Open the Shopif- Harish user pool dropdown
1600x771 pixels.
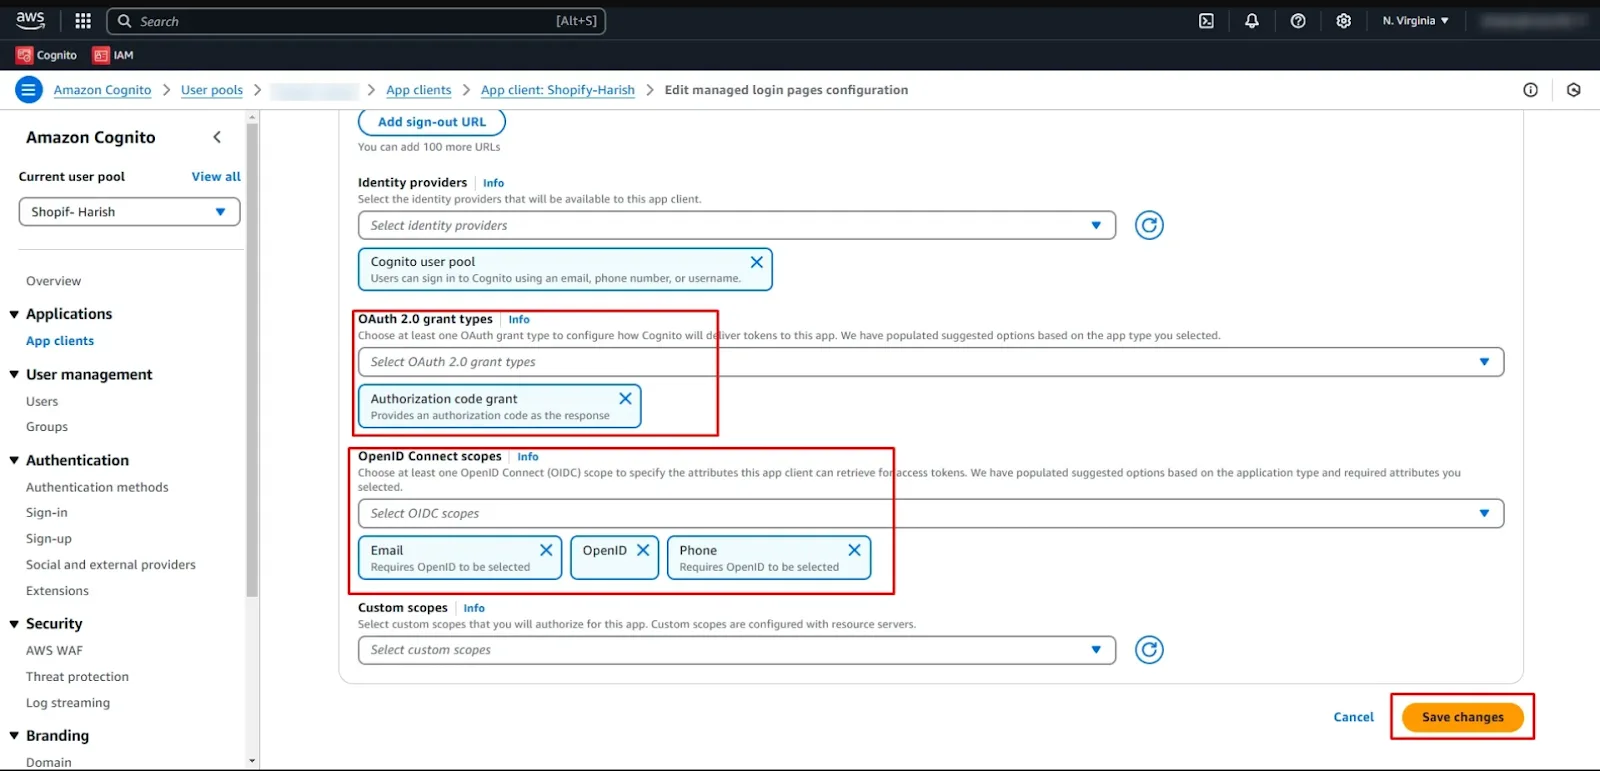129,212
